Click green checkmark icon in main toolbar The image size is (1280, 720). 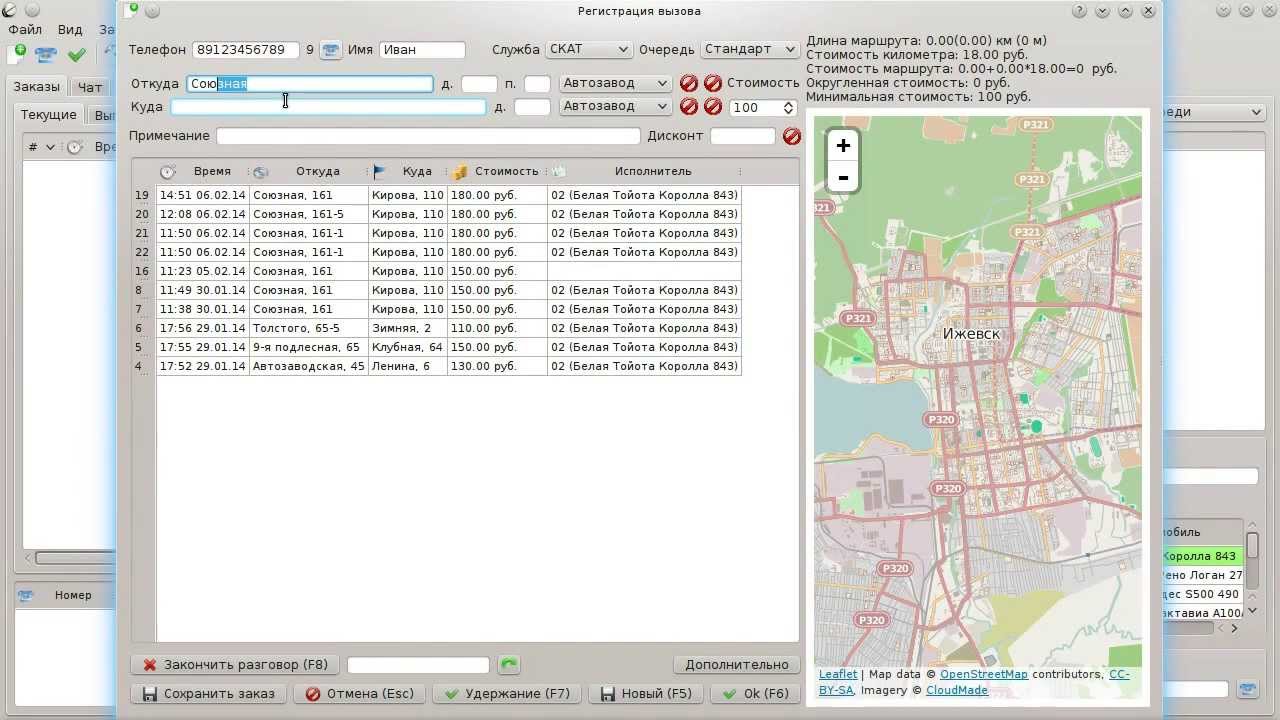click(77, 54)
